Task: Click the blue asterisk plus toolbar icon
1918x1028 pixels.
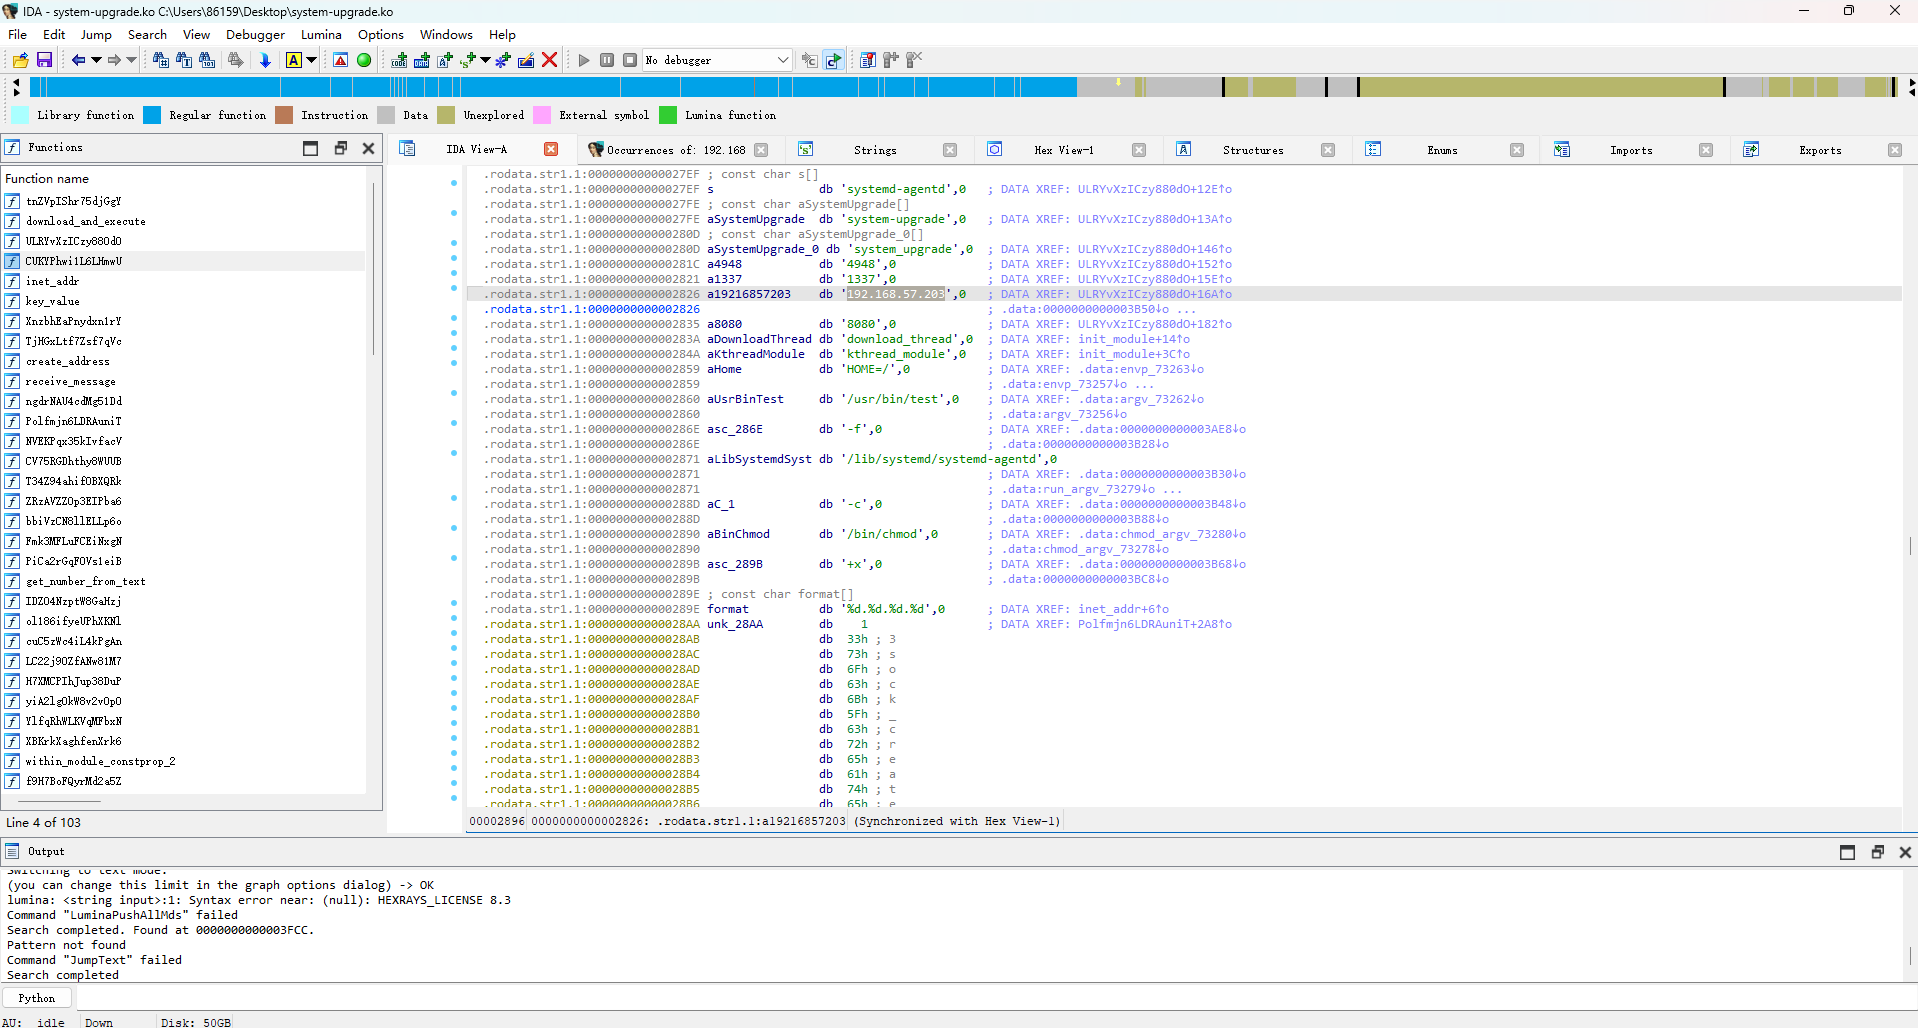Action: point(502,60)
